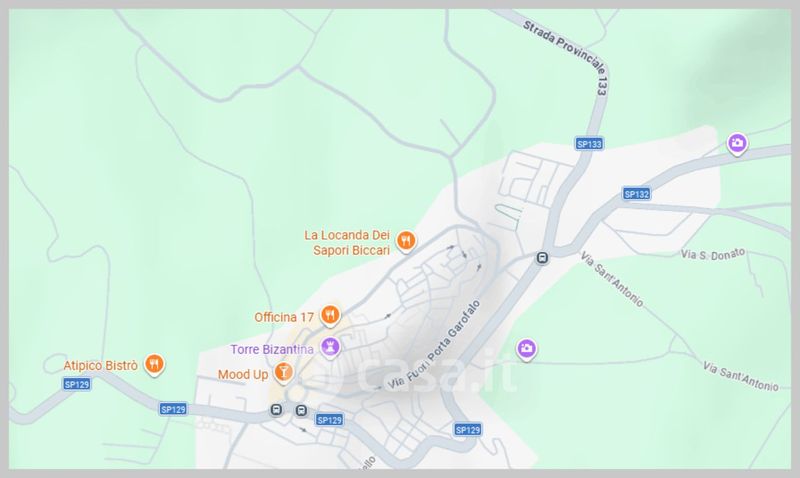Click SP129 shield near Via Fuori Porta Garofalo end
The image size is (800, 478).
[467, 430]
